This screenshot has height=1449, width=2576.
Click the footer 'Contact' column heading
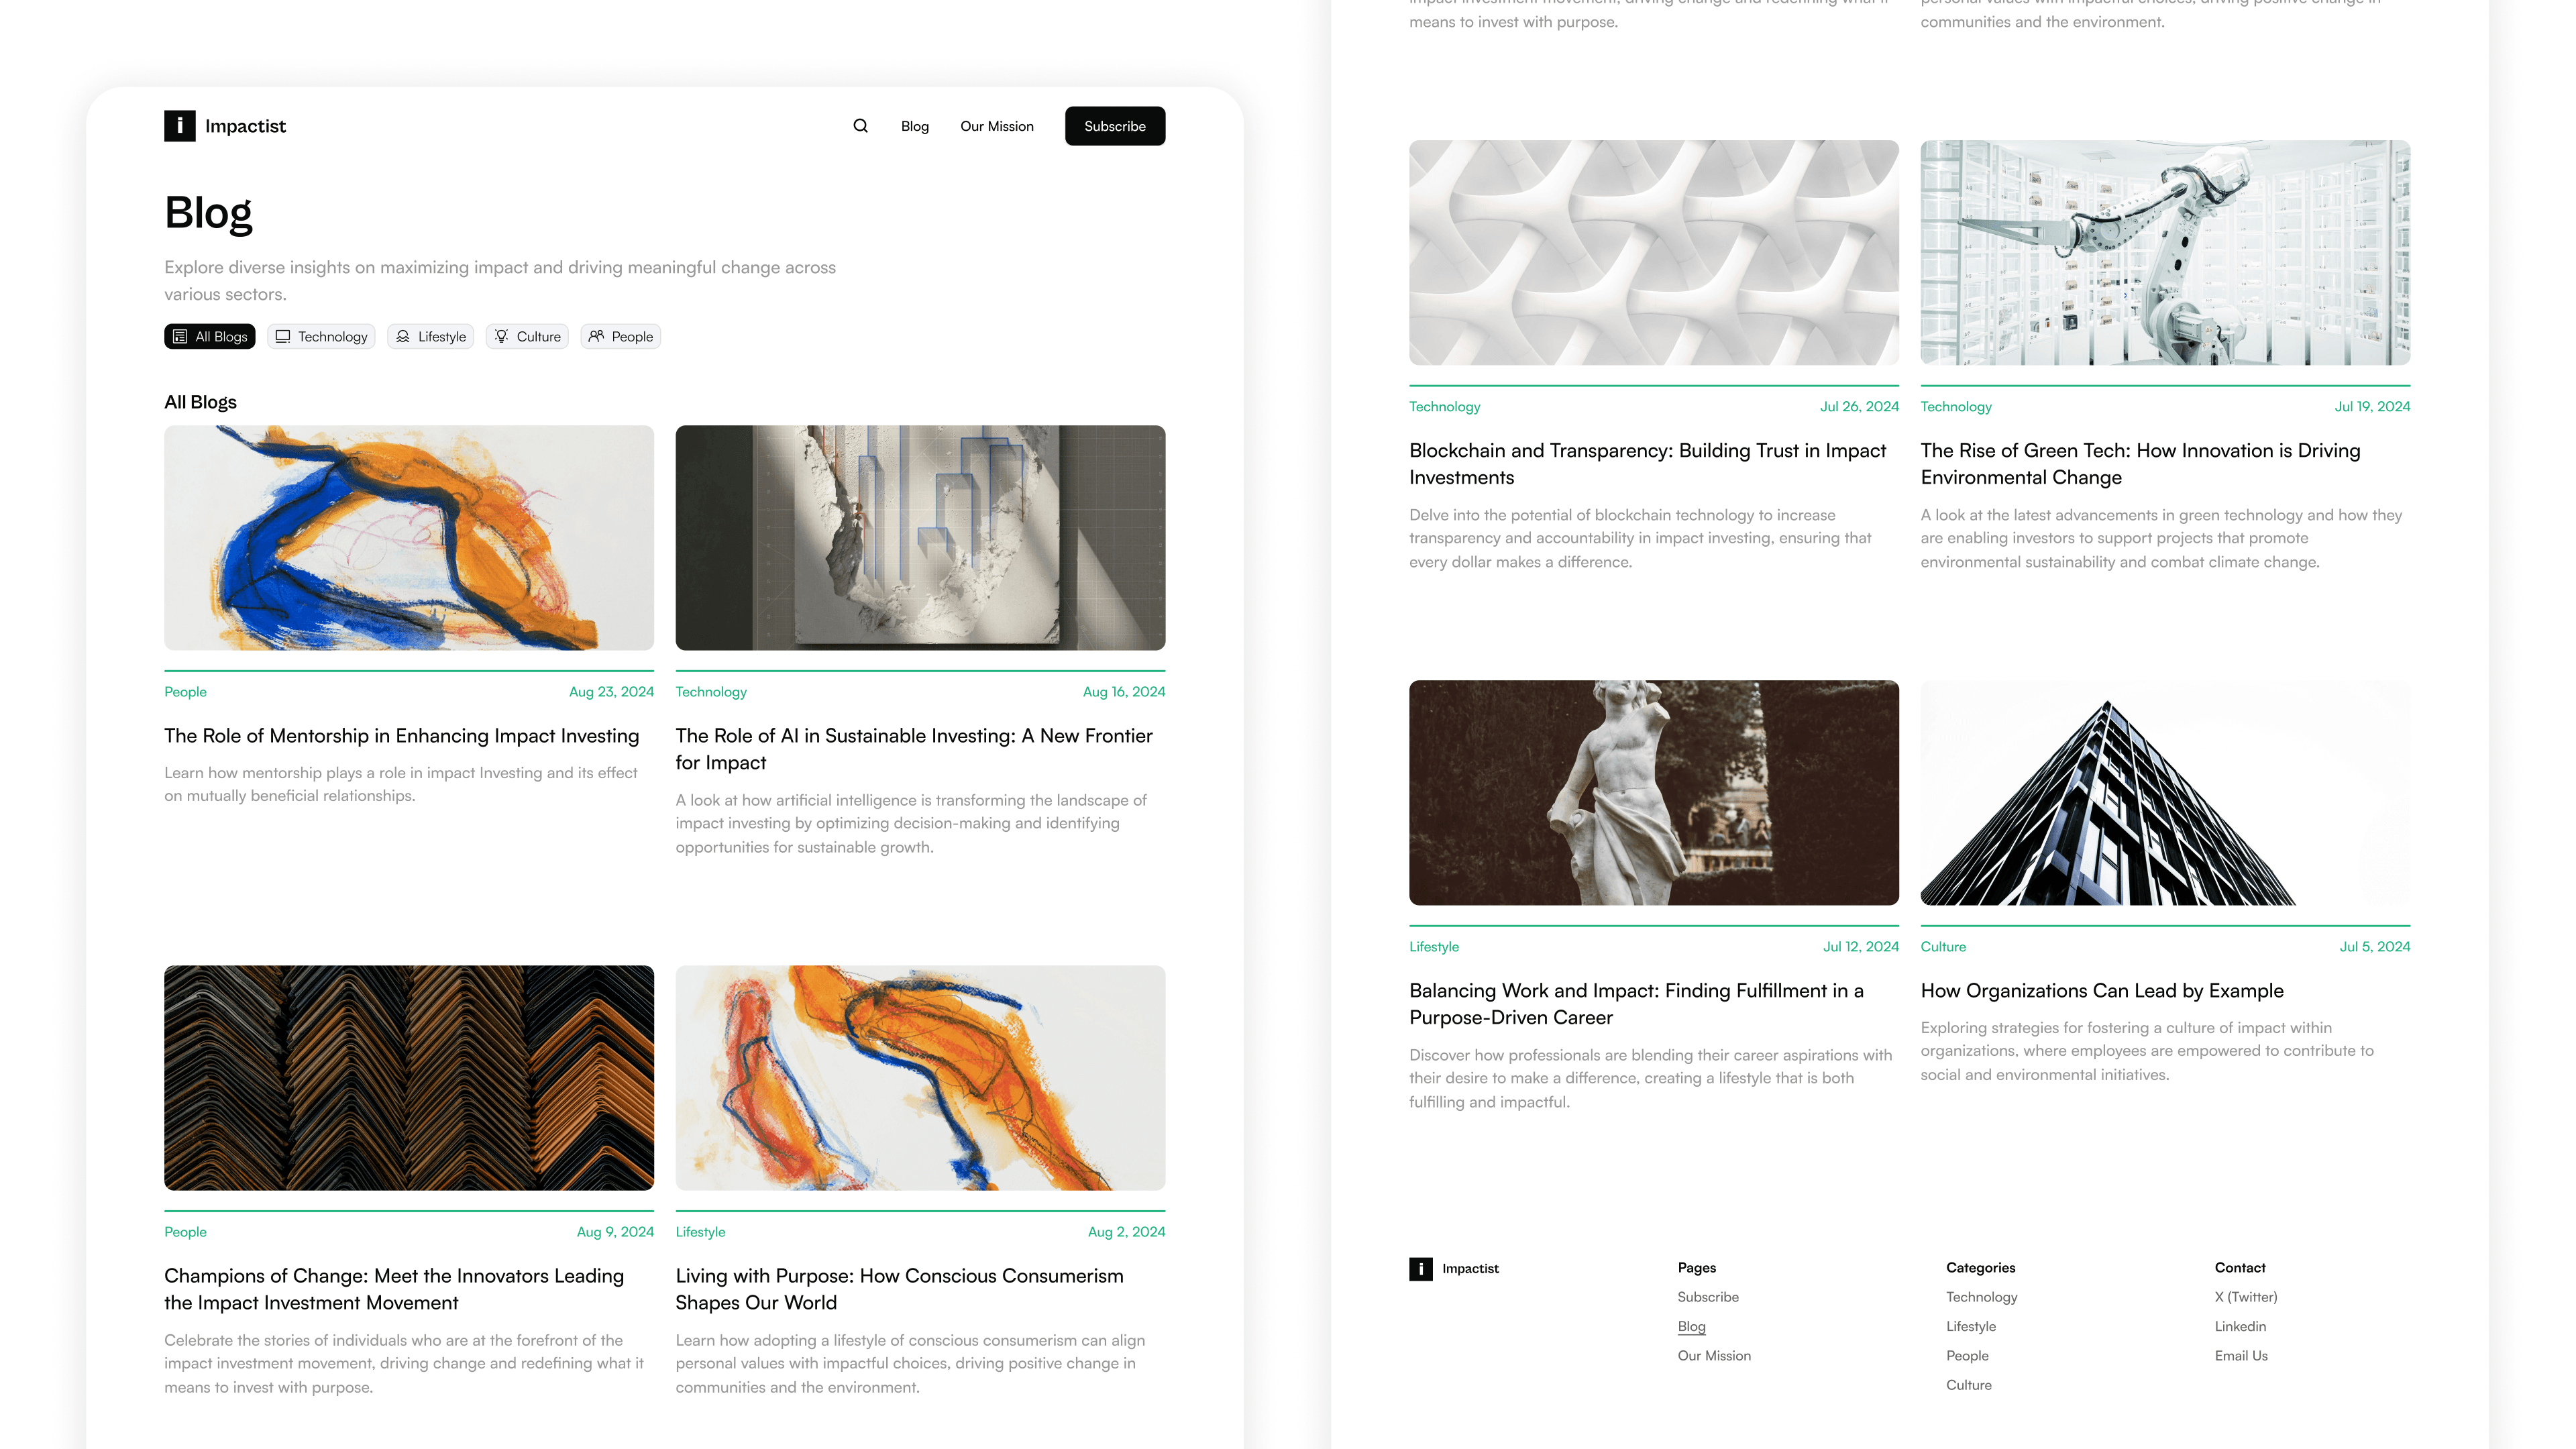2240,1268
